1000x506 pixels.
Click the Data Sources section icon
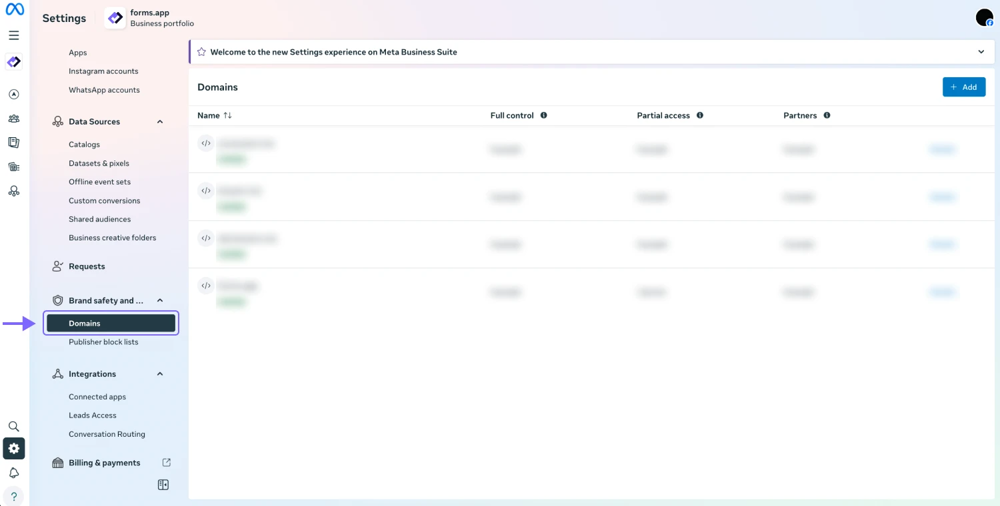click(58, 121)
